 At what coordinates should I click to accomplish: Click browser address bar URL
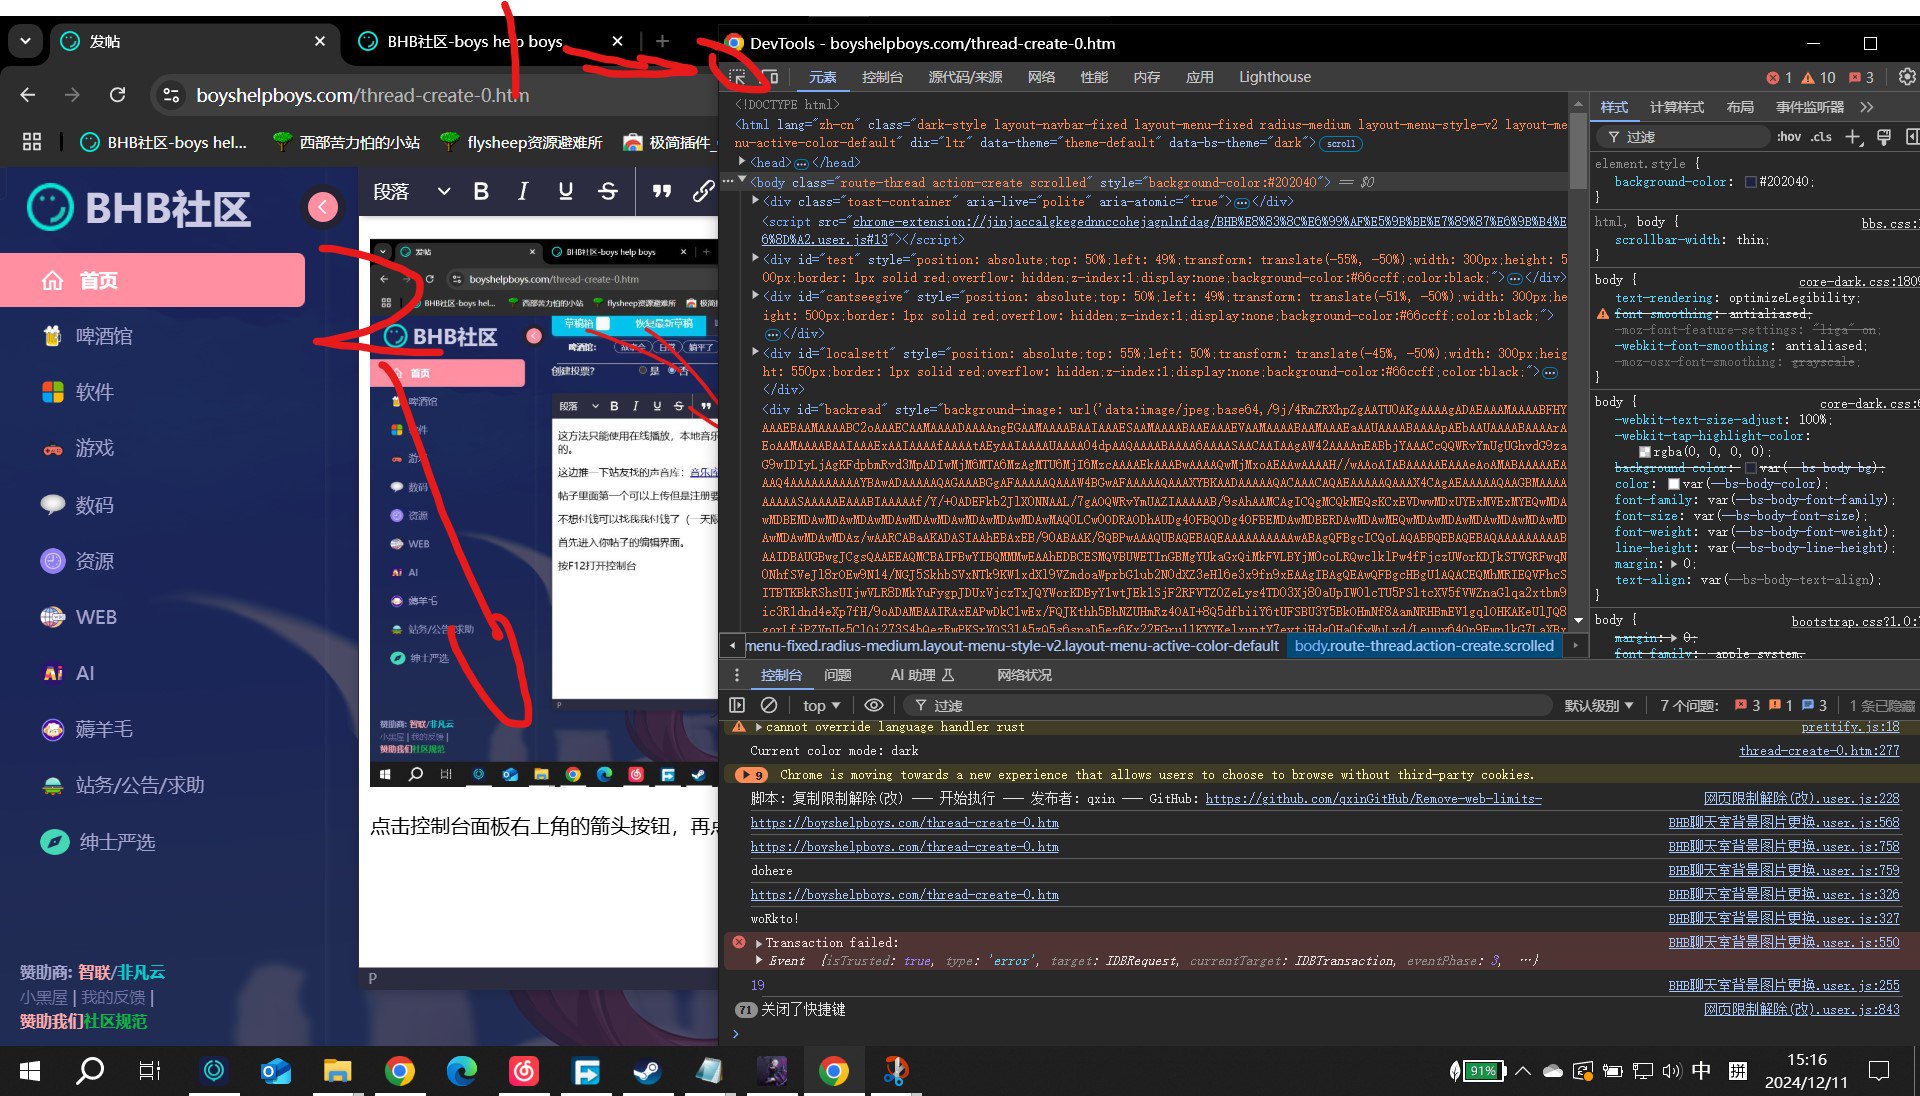[x=363, y=95]
